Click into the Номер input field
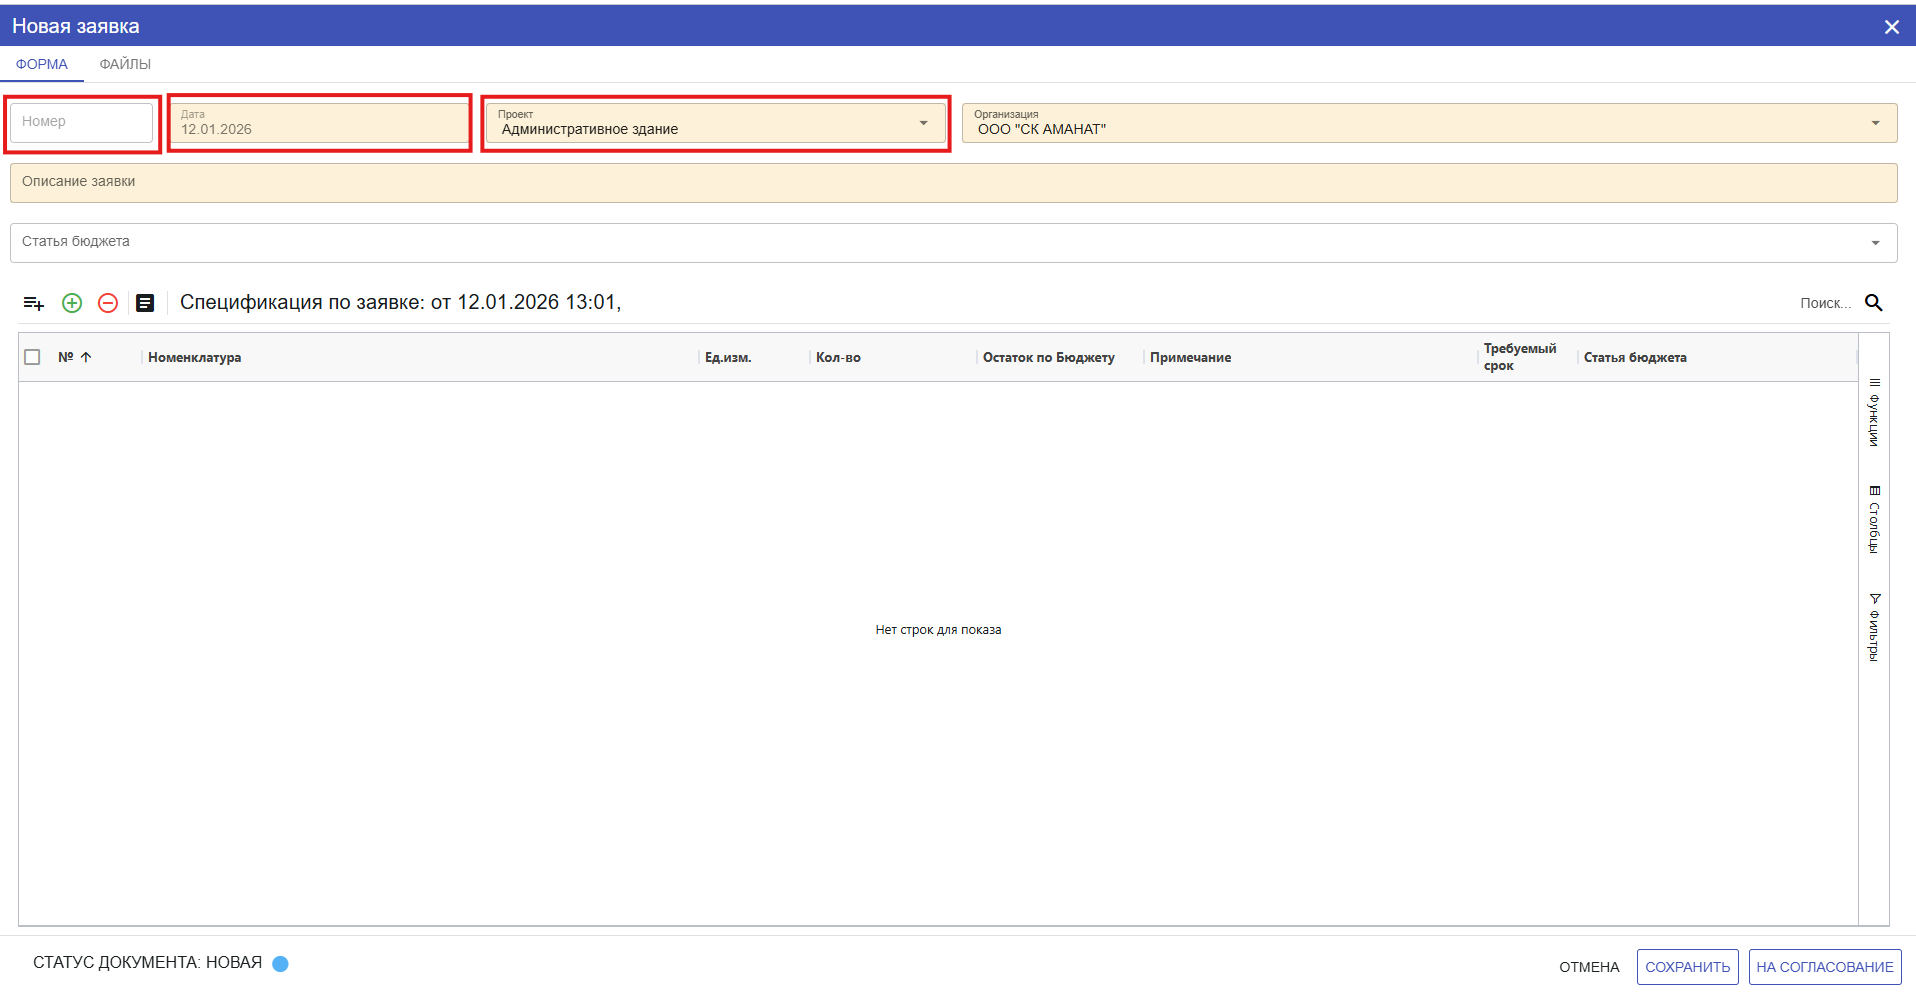The image size is (1916, 993). click(x=82, y=122)
